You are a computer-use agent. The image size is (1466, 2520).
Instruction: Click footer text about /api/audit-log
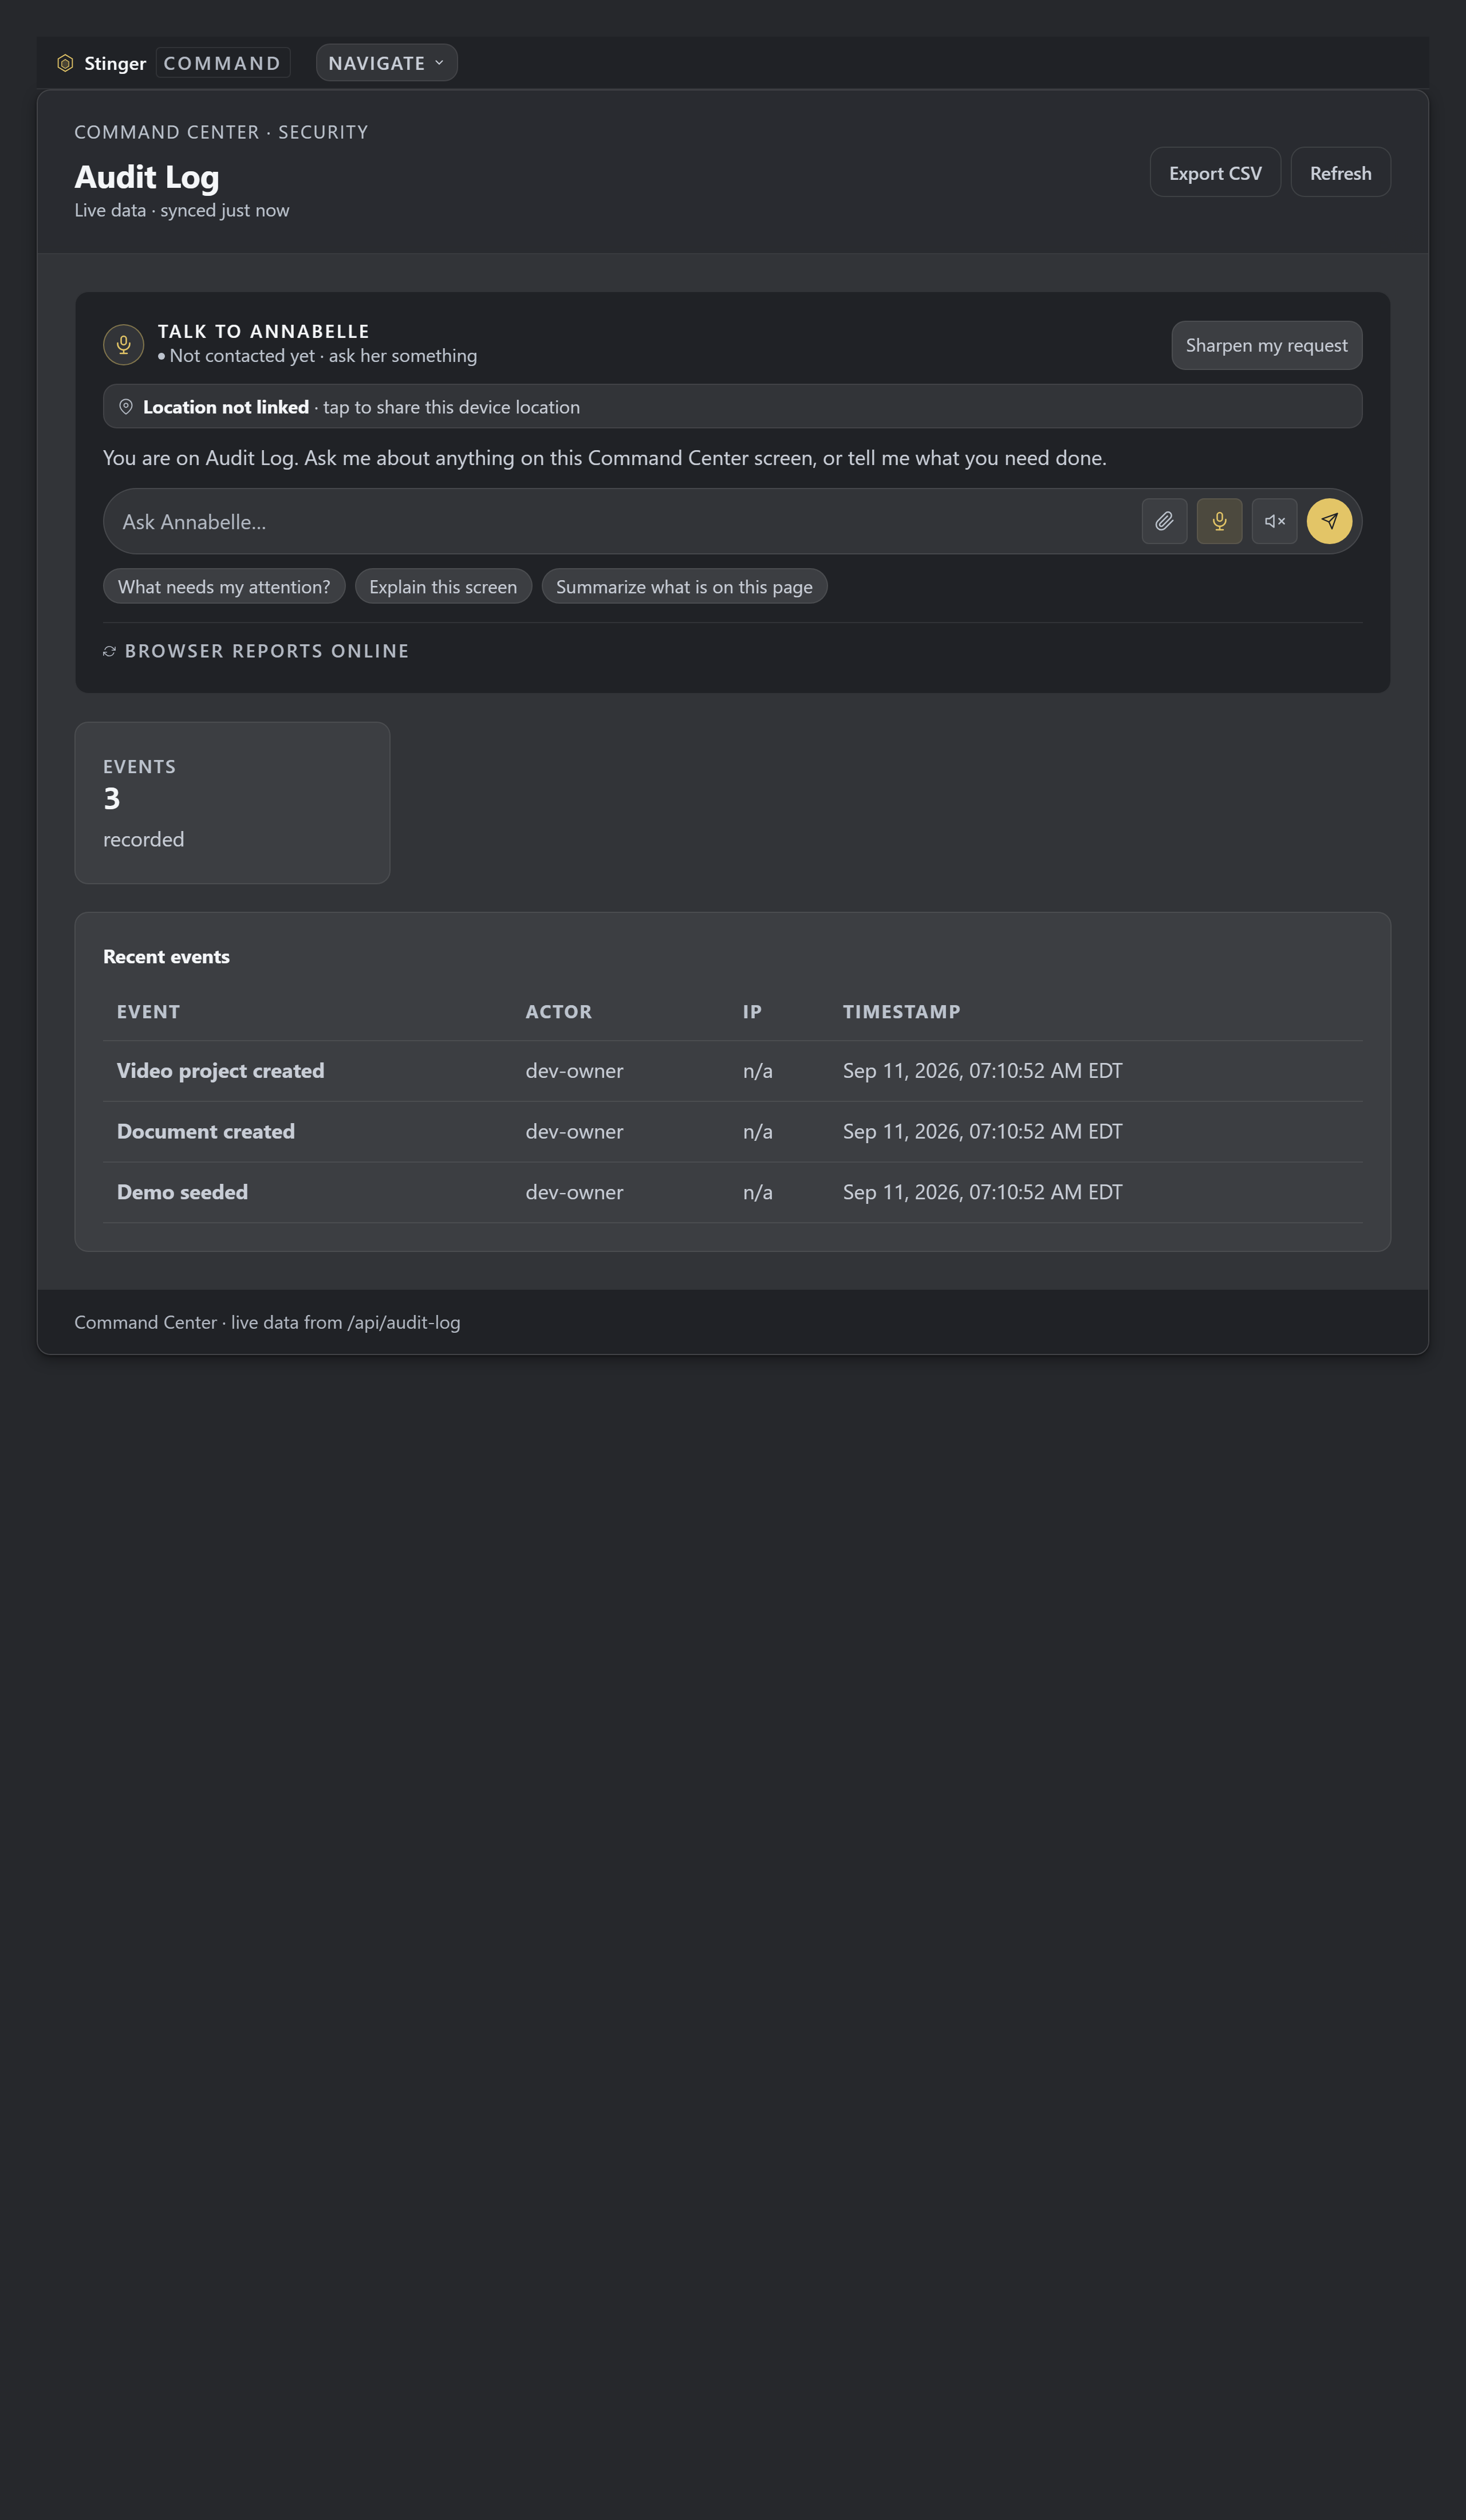click(267, 1322)
